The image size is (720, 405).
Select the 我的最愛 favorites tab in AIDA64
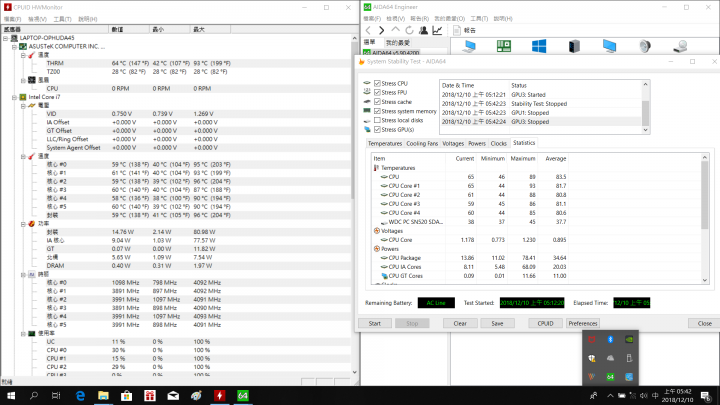(397, 43)
